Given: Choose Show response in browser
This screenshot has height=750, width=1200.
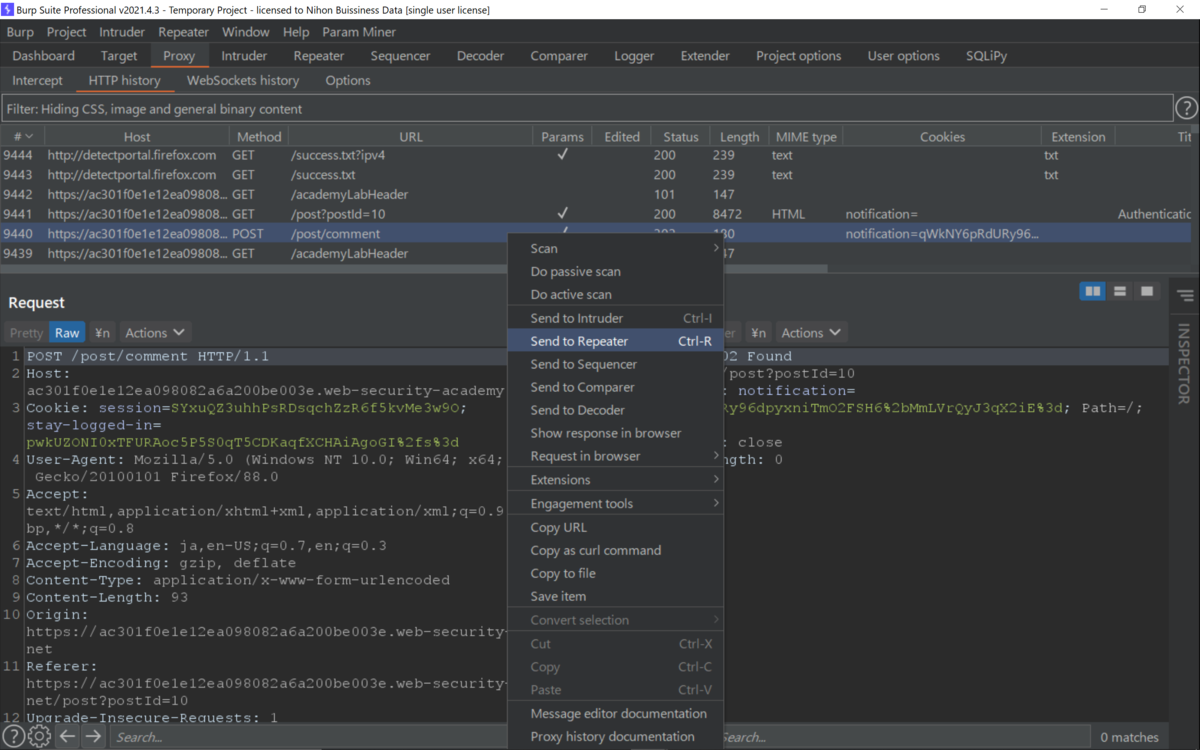Looking at the screenshot, I should point(616,433).
